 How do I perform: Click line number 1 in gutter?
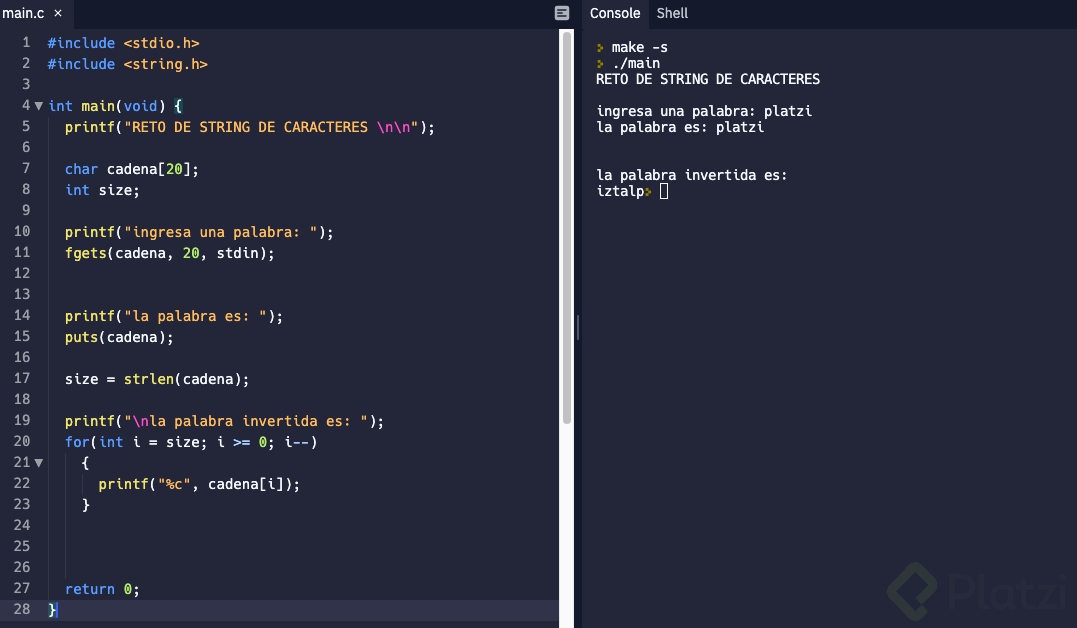26,43
